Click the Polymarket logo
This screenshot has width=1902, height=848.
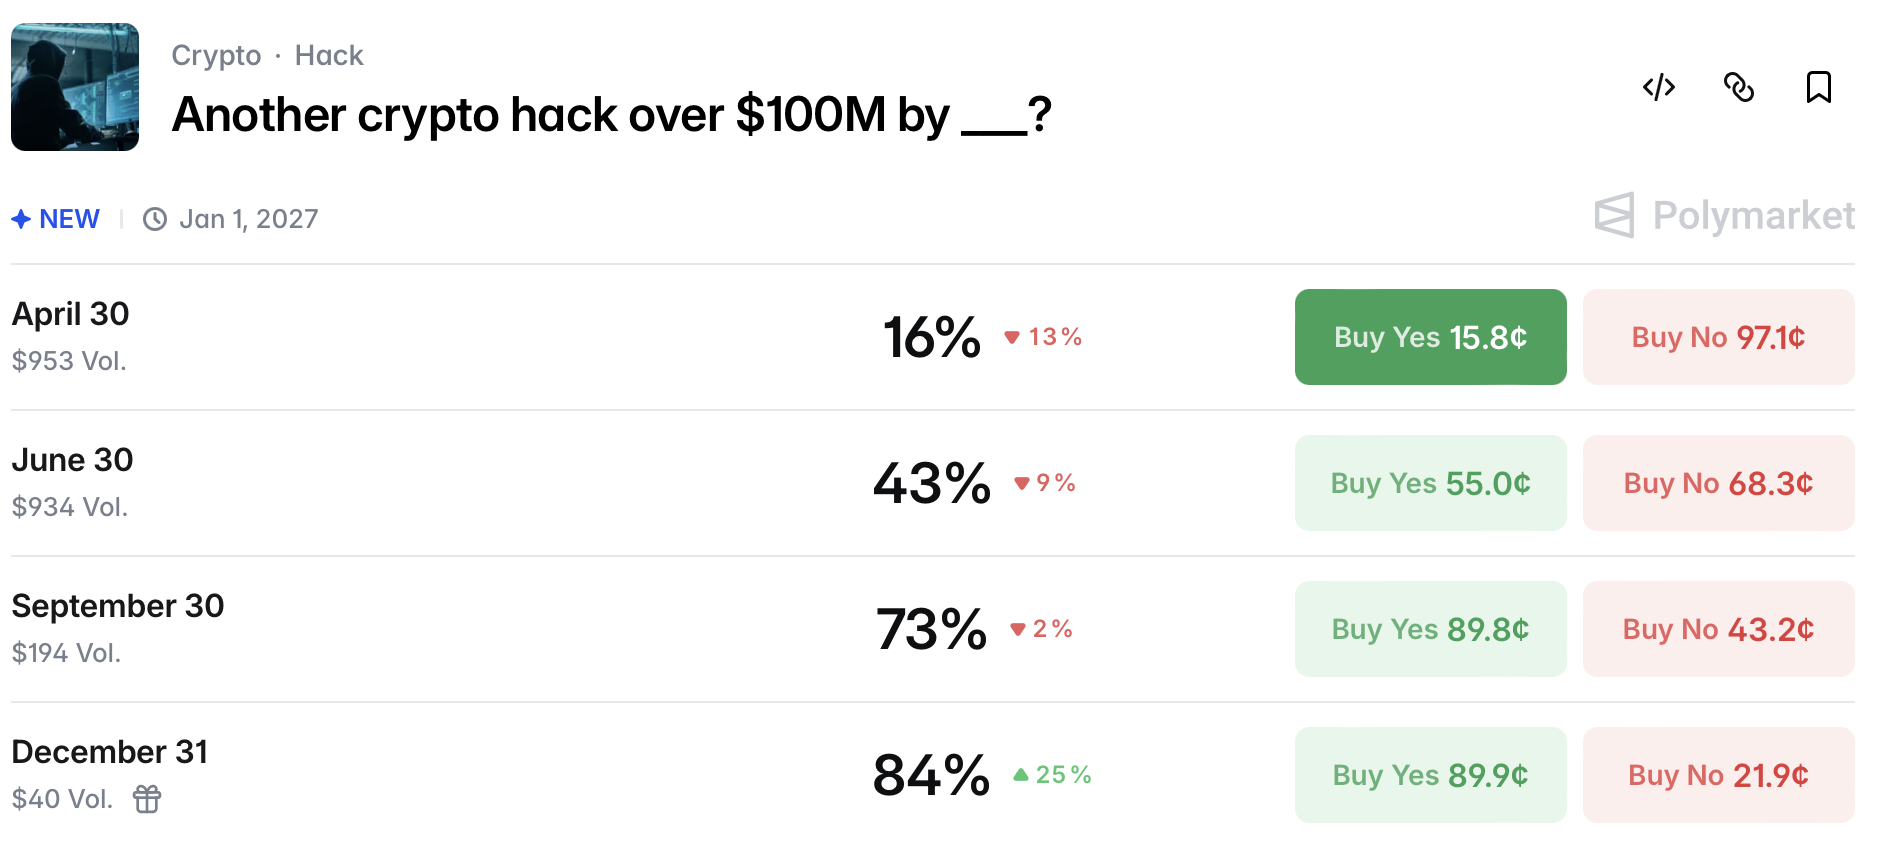1724,215
